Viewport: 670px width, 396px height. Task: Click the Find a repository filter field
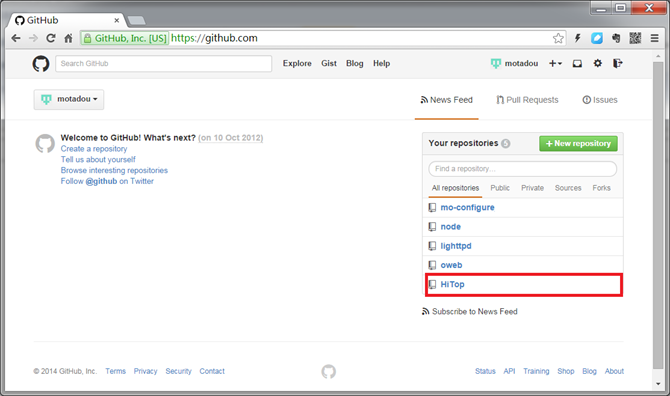pyautogui.click(x=523, y=169)
